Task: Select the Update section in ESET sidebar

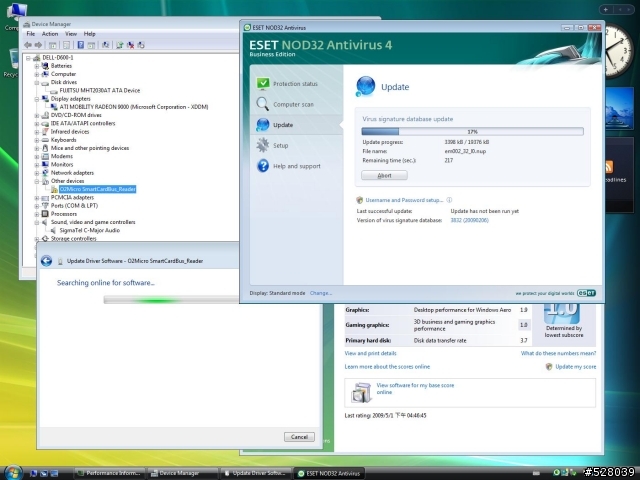Action: click(297, 125)
